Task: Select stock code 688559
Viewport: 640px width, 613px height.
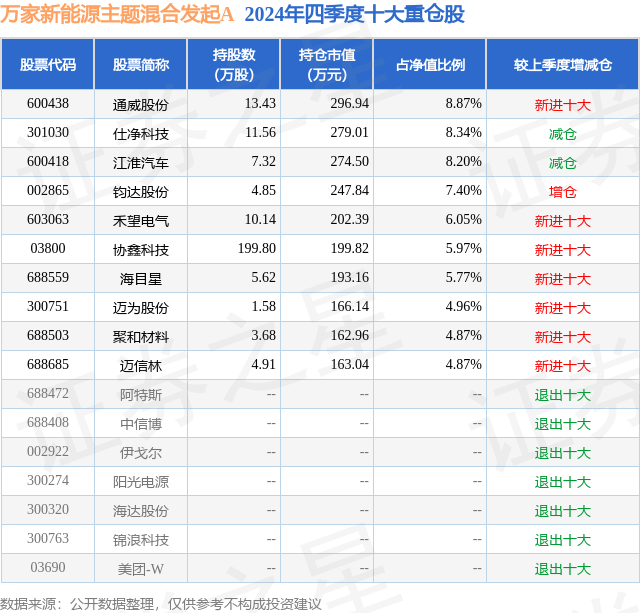Action: [x=48, y=278]
